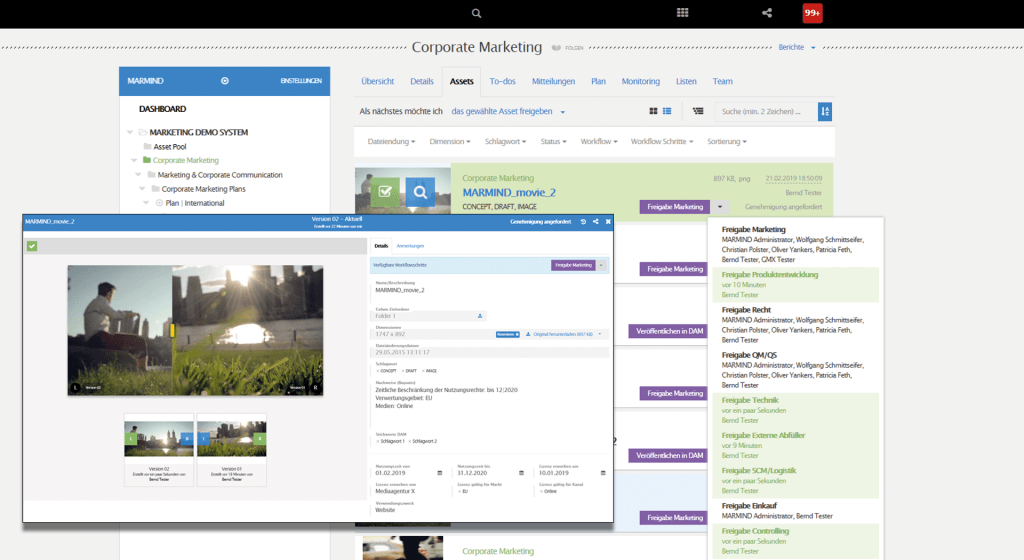Switch to the tile grid view
Viewport: 1024px width, 560px height.
coord(654,111)
